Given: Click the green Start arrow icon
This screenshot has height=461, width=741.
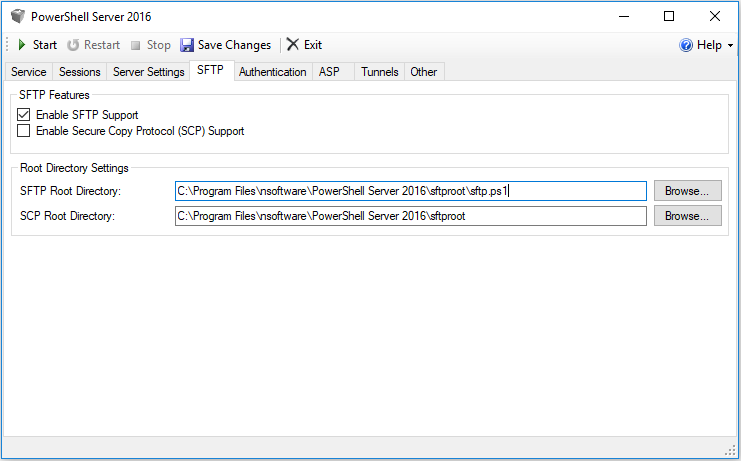Looking at the screenshot, I should tap(22, 45).
